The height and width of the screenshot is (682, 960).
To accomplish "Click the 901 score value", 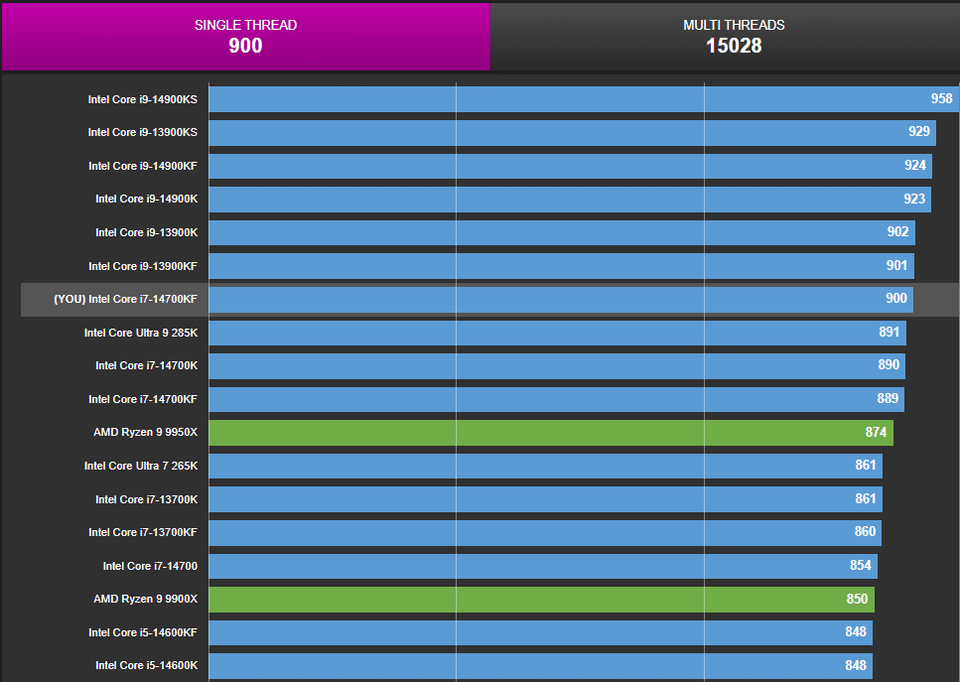I will click(x=897, y=266).
